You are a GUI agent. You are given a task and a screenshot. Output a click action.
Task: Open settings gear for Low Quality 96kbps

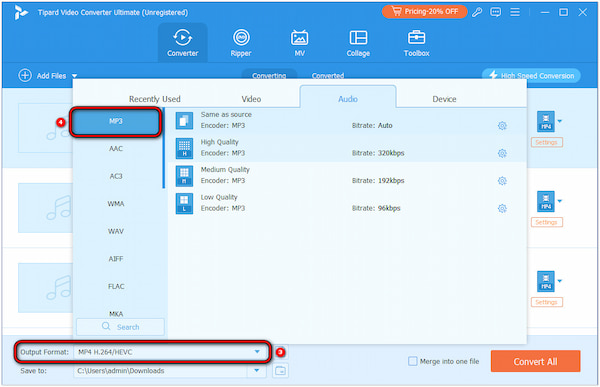click(x=502, y=208)
